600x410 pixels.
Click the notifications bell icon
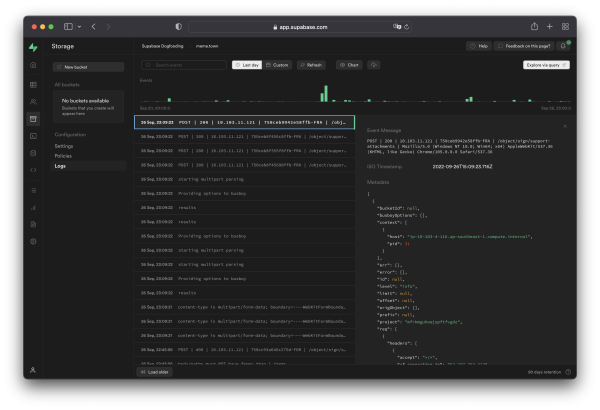pos(565,46)
